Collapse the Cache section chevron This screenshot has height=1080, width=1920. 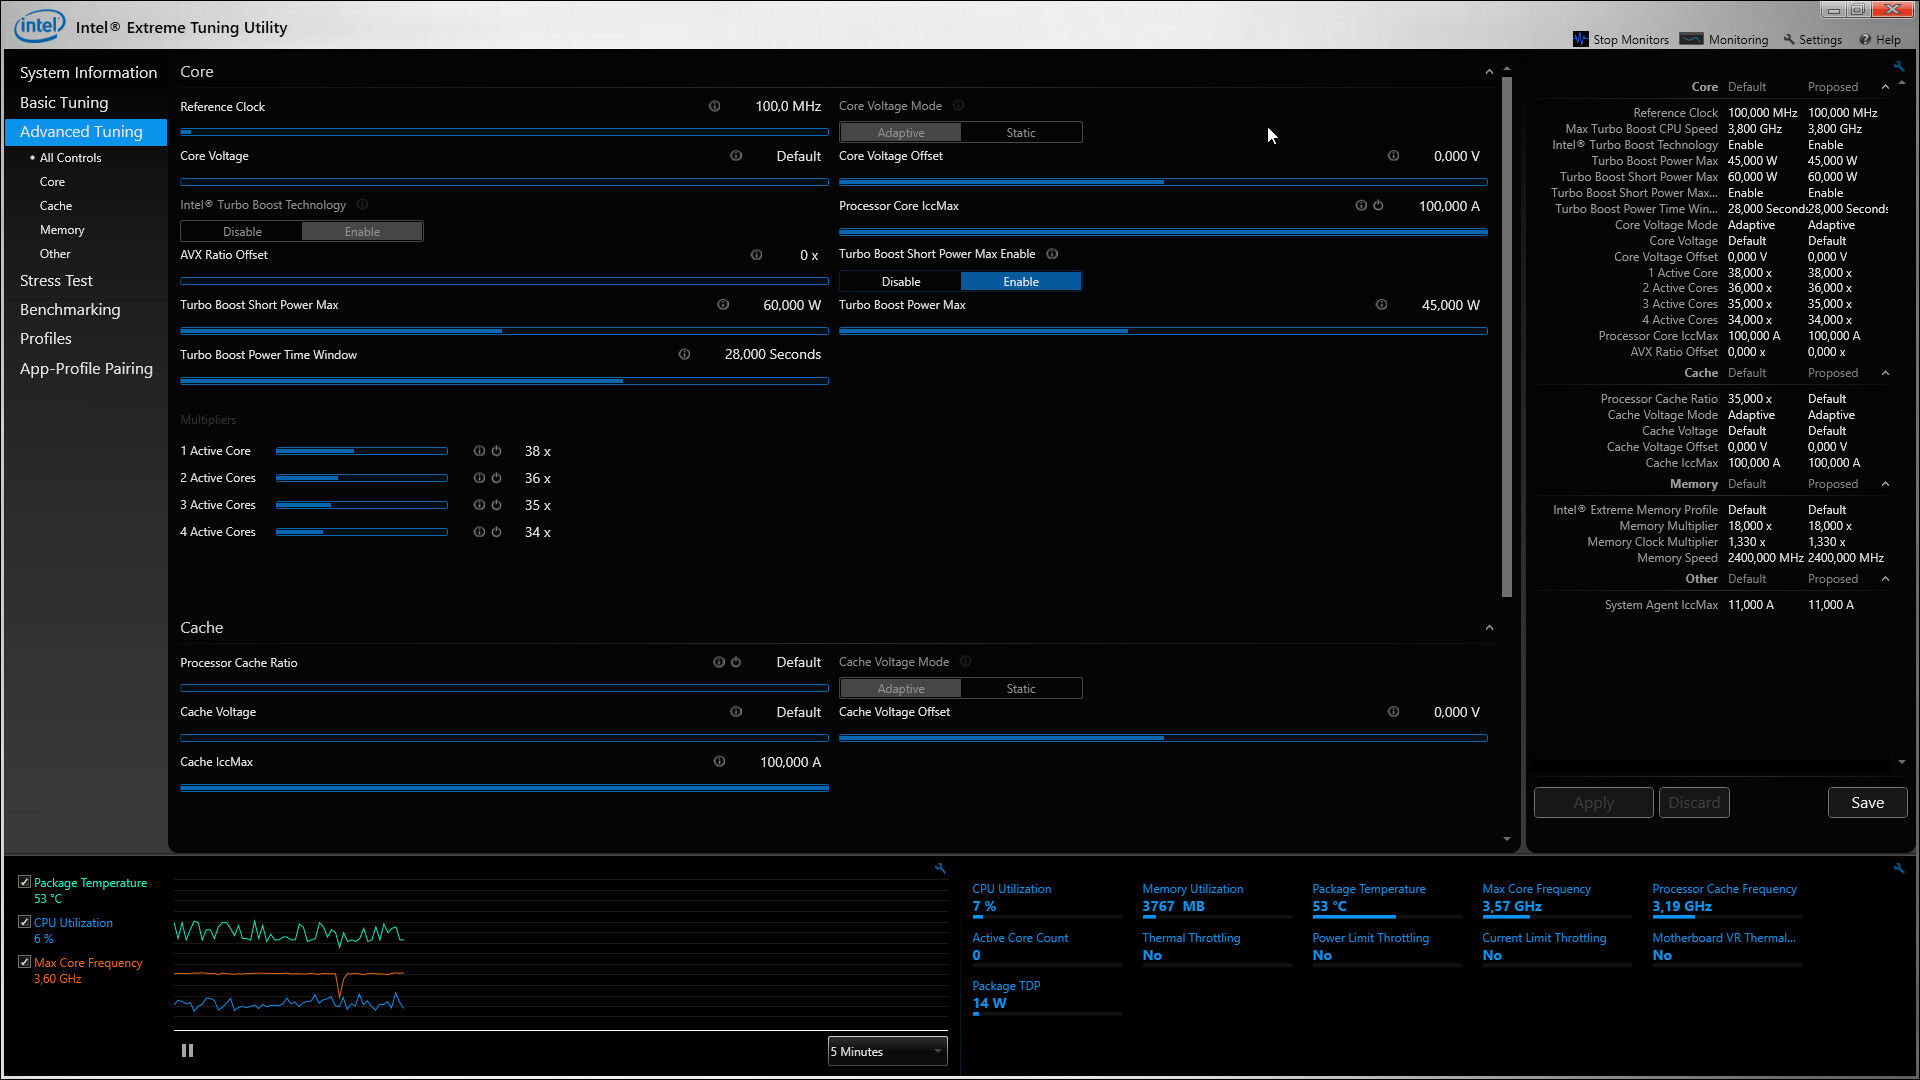click(1489, 628)
